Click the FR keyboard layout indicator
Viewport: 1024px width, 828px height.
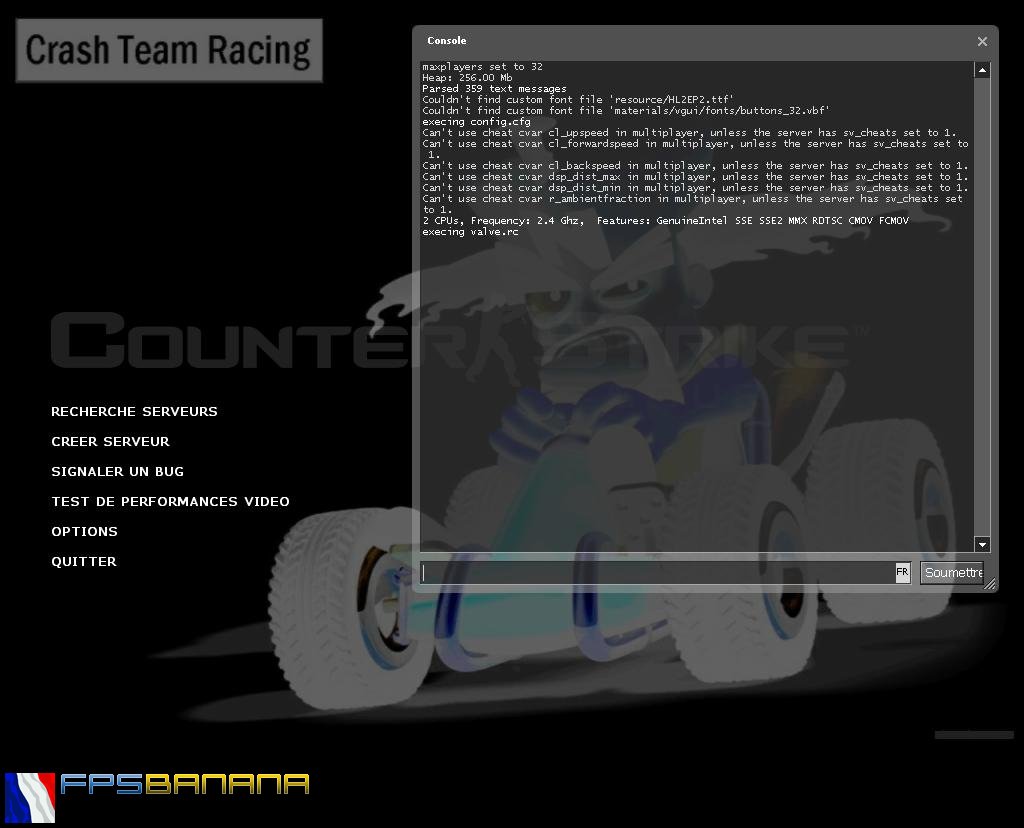point(901,572)
